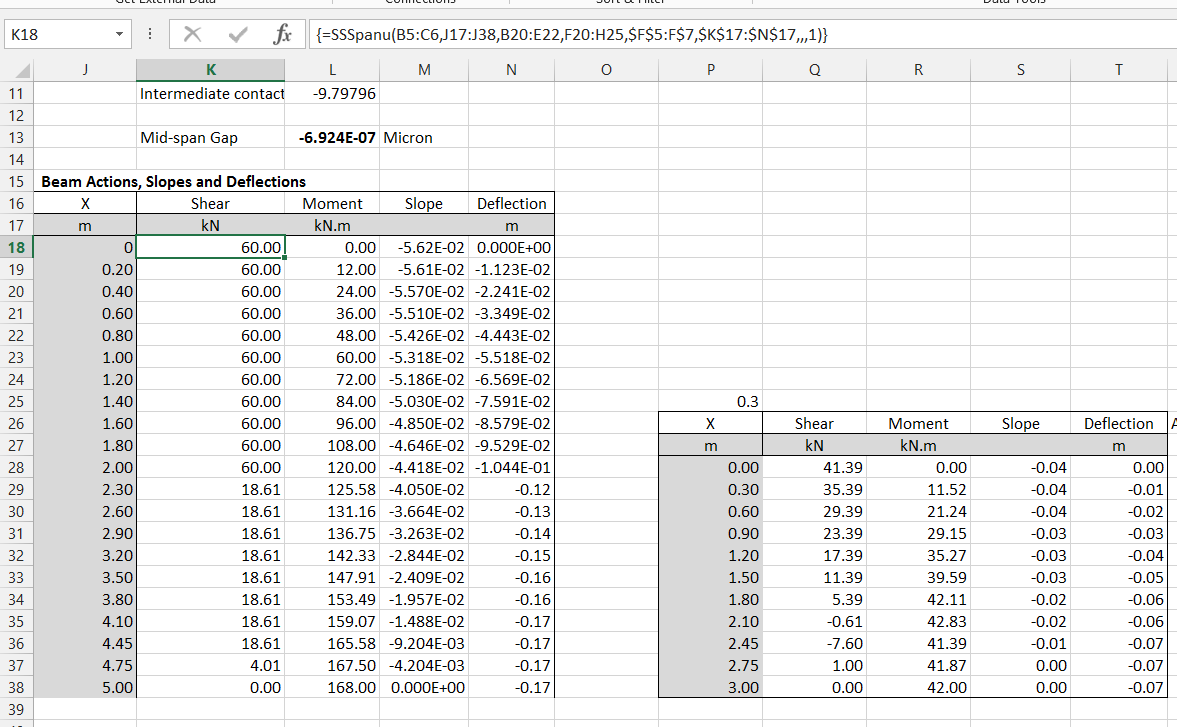The height and width of the screenshot is (727, 1177).
Task: Select row 18 header
Action: pos(17,247)
